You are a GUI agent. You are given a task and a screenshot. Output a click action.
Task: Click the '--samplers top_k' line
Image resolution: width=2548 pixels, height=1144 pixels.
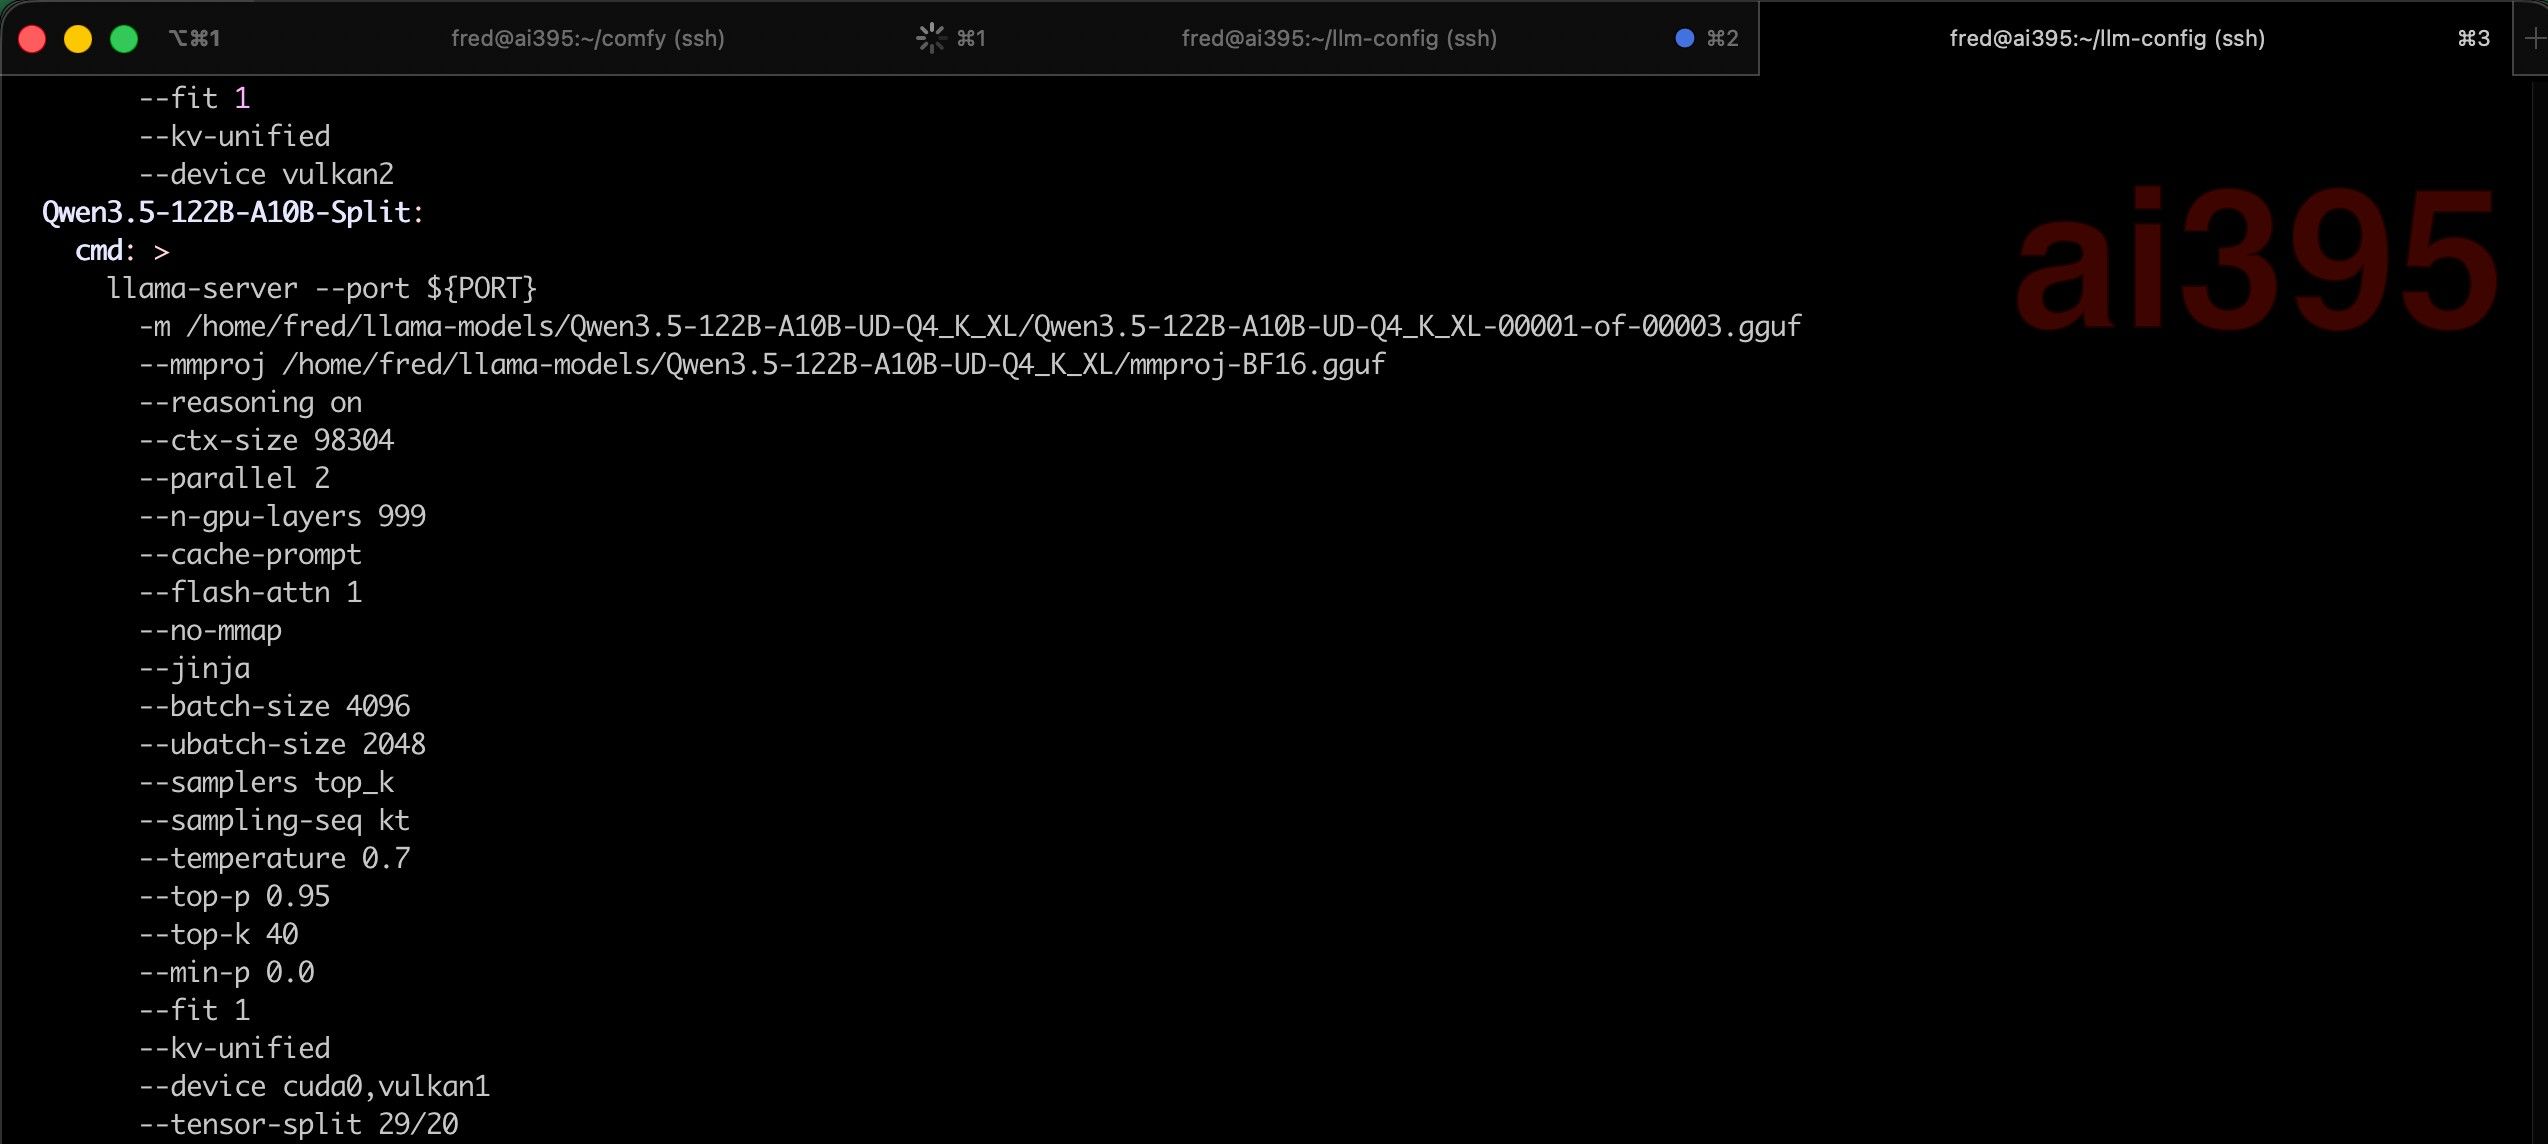pos(266,782)
